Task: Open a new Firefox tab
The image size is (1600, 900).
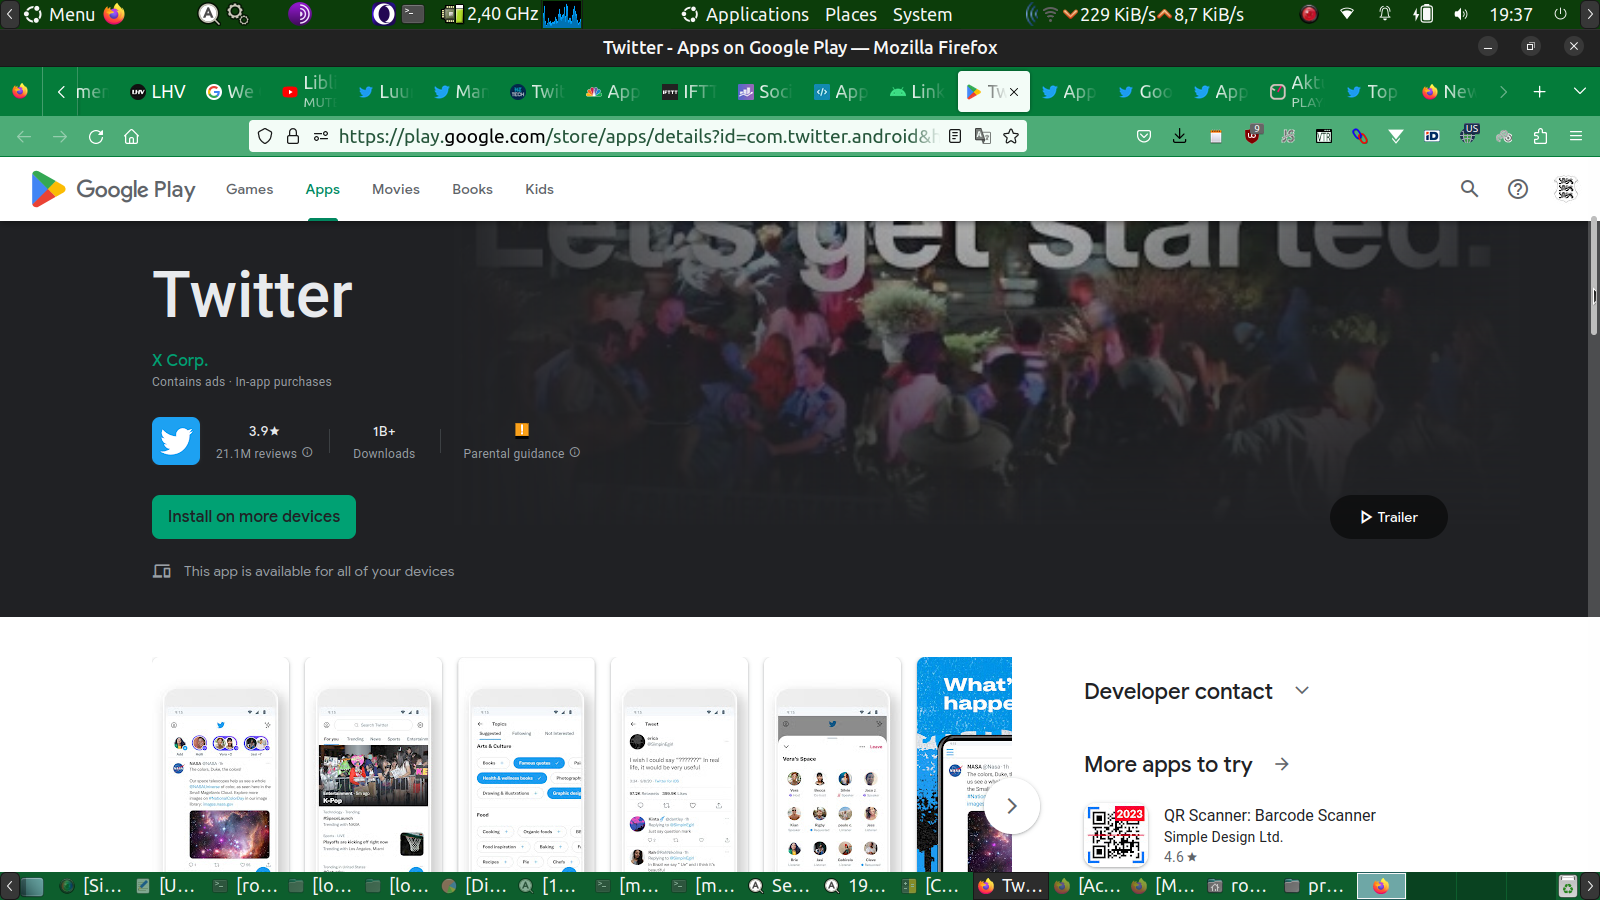Action: (x=1539, y=92)
